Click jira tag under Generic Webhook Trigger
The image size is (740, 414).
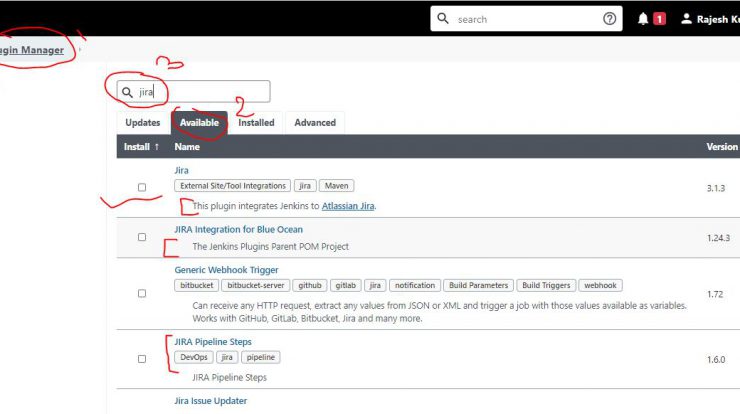click(x=375, y=286)
